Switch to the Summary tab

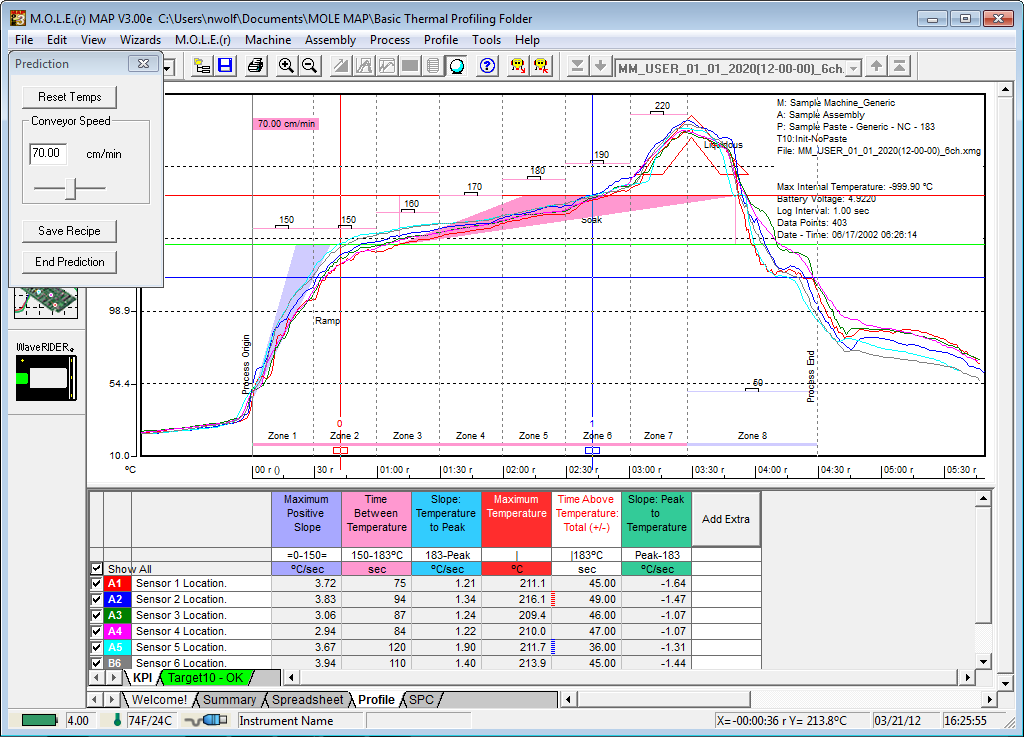coord(229,700)
